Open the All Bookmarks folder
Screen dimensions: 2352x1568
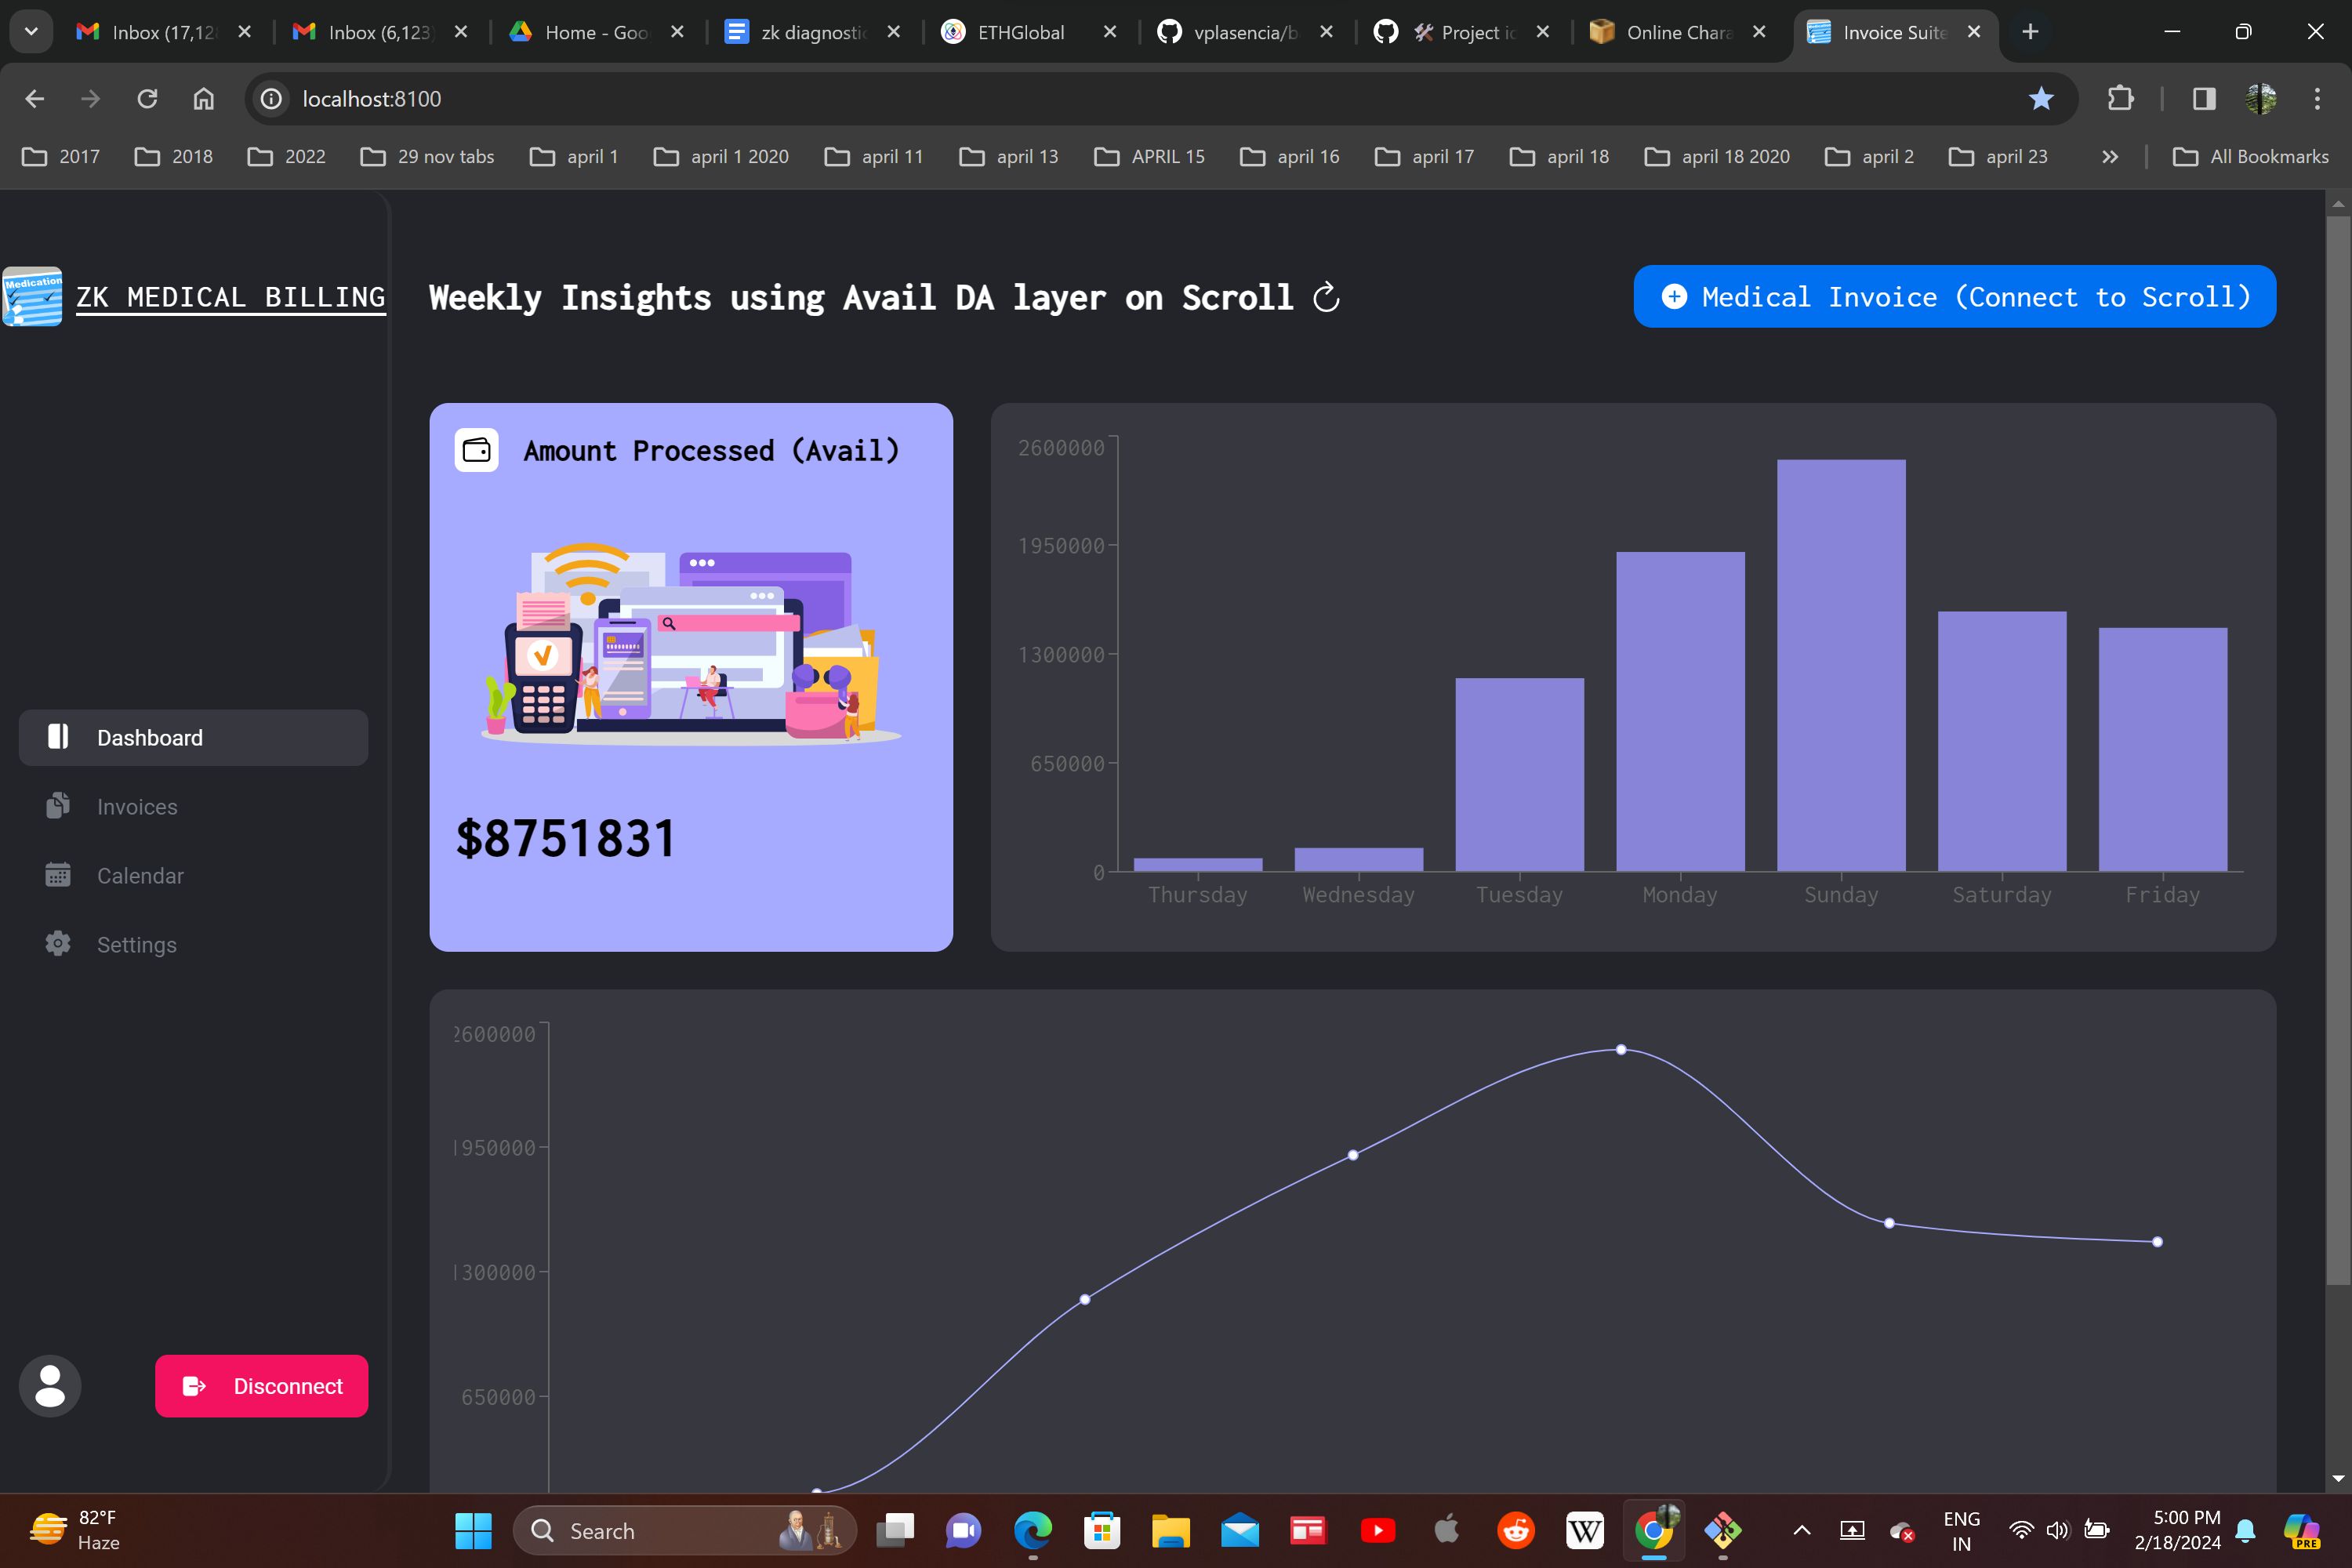[2251, 157]
